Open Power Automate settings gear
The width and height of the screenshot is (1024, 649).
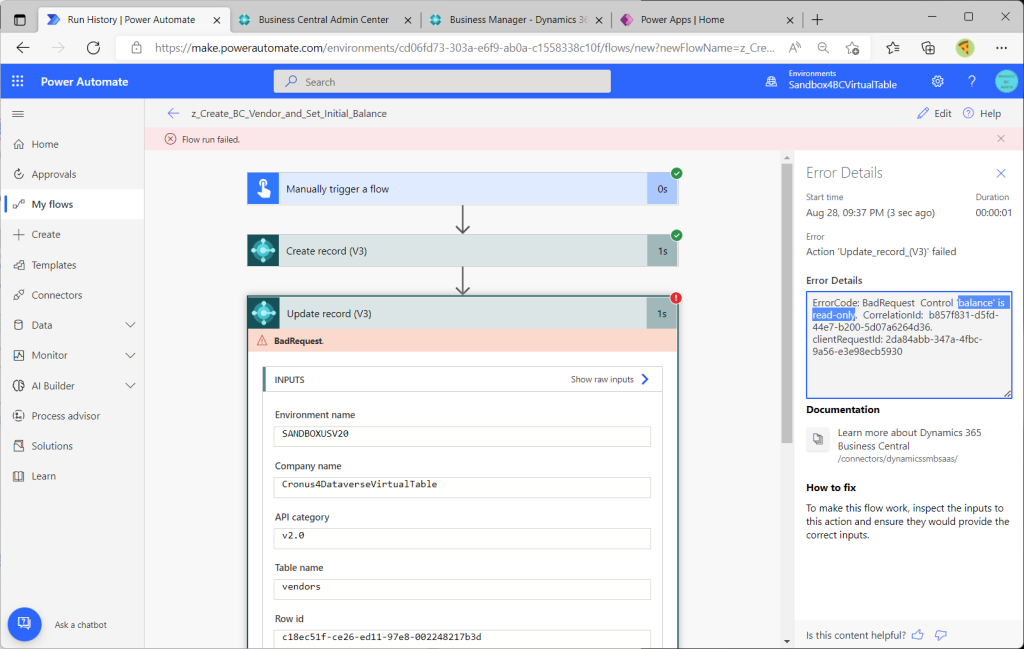click(937, 81)
